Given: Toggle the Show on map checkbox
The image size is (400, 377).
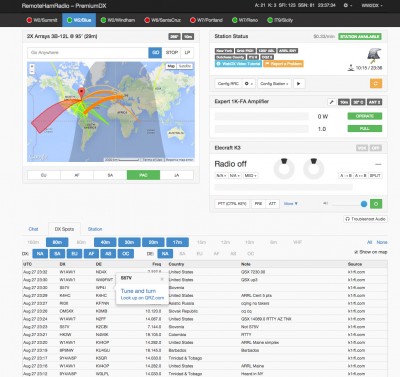Looking at the screenshot, I should coord(356,252).
